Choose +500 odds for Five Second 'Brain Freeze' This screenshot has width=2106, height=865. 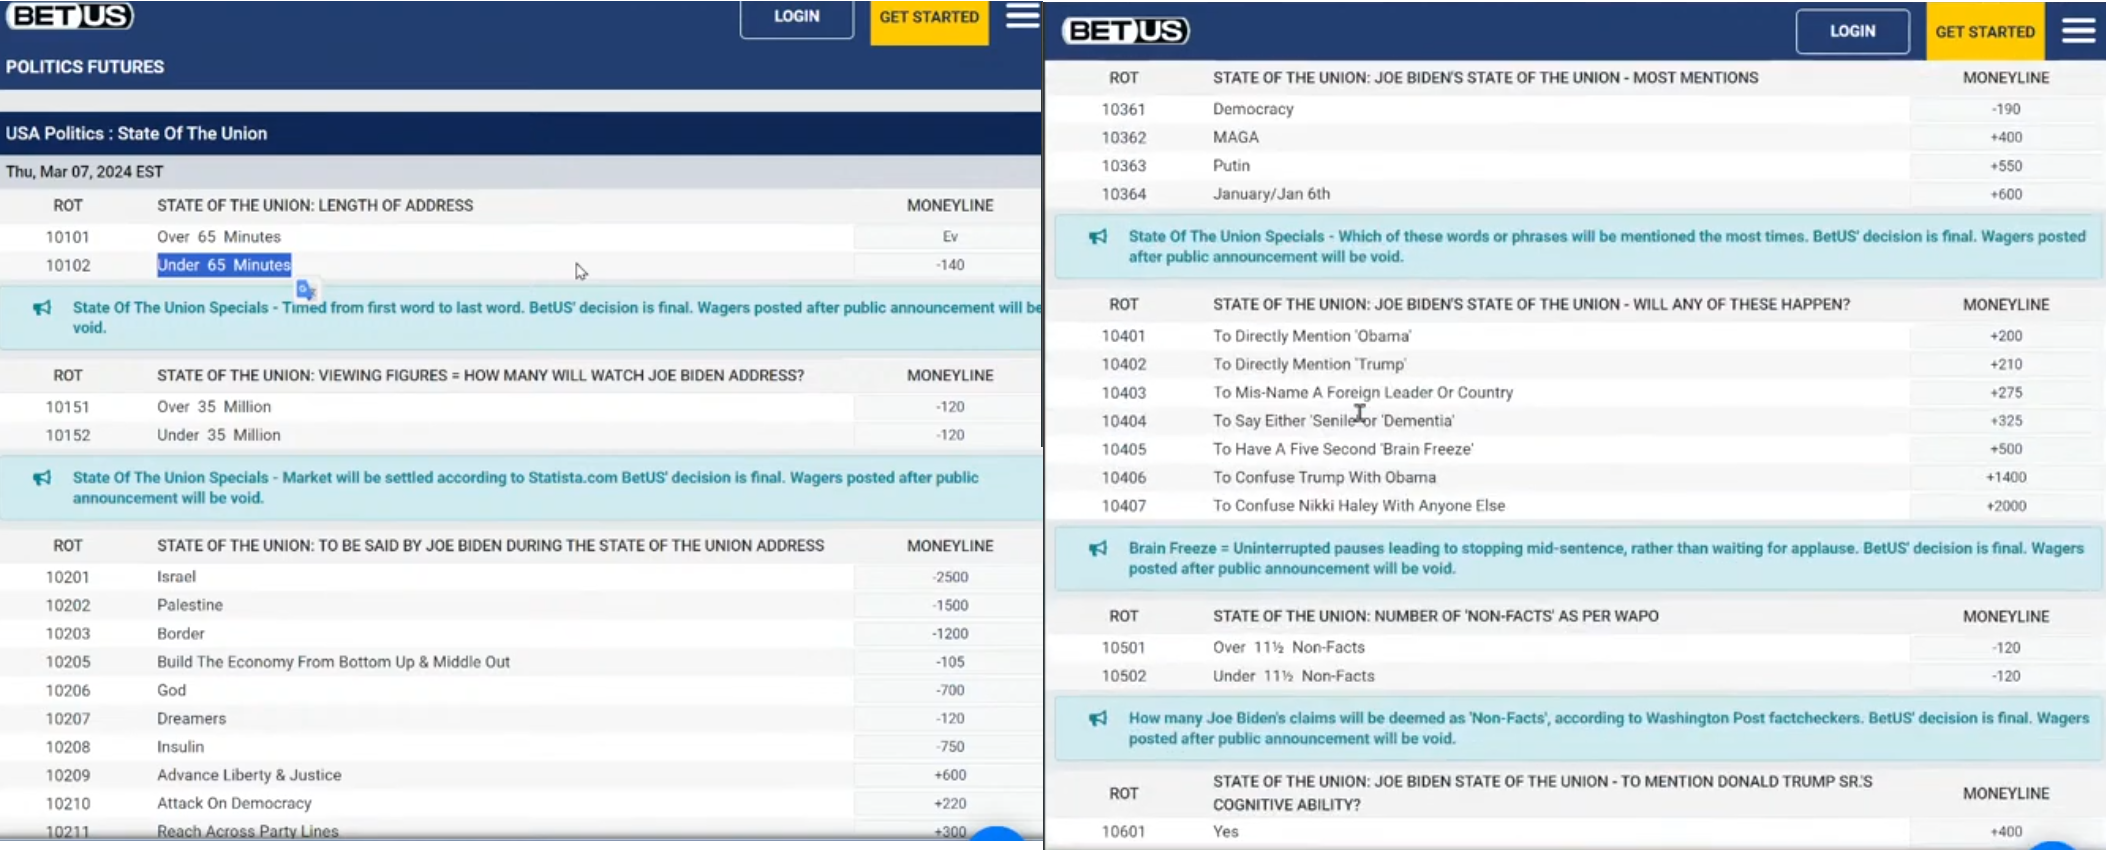(2005, 449)
